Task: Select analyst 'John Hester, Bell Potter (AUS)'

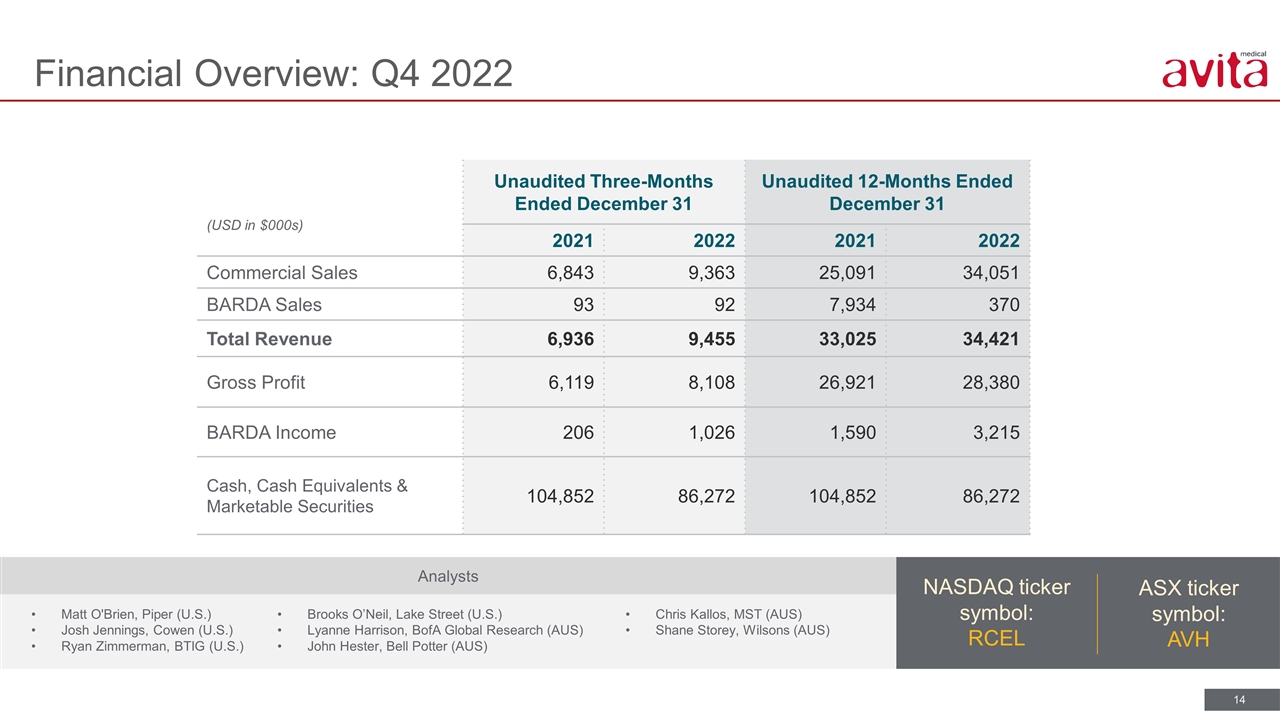Action: pyautogui.click(x=397, y=646)
